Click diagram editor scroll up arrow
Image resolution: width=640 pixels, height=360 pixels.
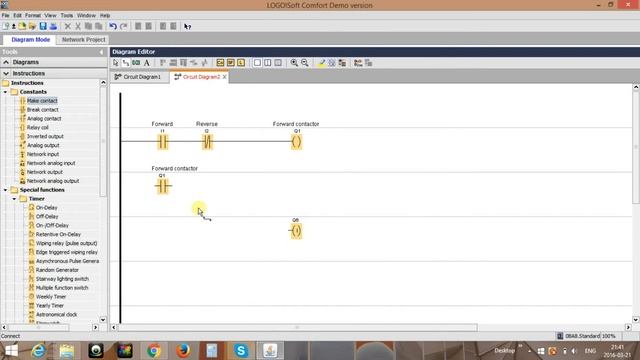point(636,87)
